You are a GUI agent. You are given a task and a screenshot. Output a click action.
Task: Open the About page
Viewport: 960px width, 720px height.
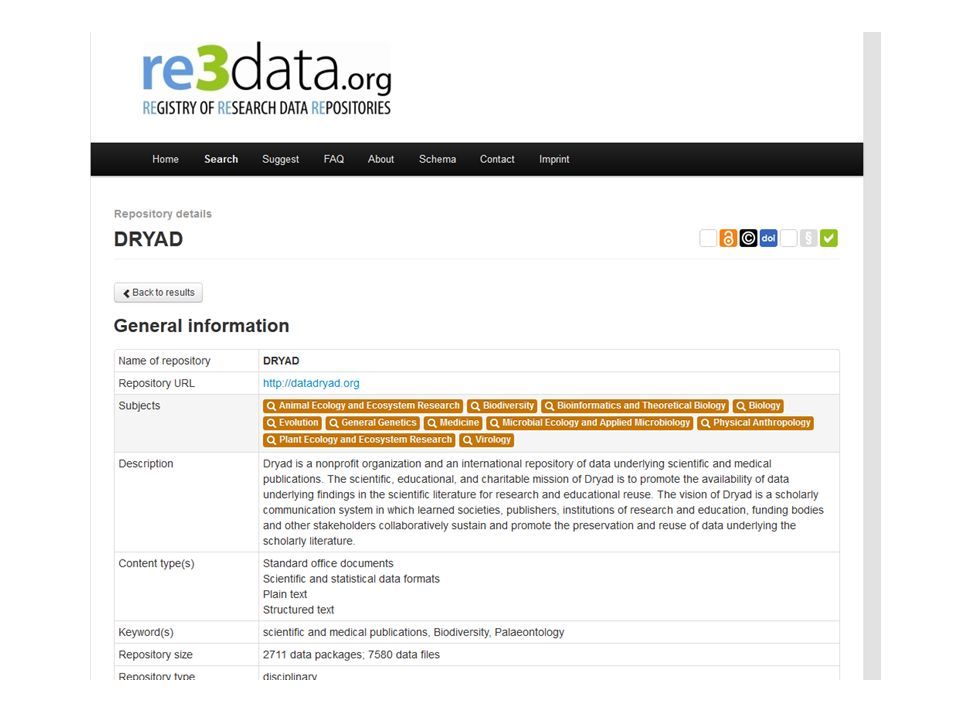pos(381,159)
